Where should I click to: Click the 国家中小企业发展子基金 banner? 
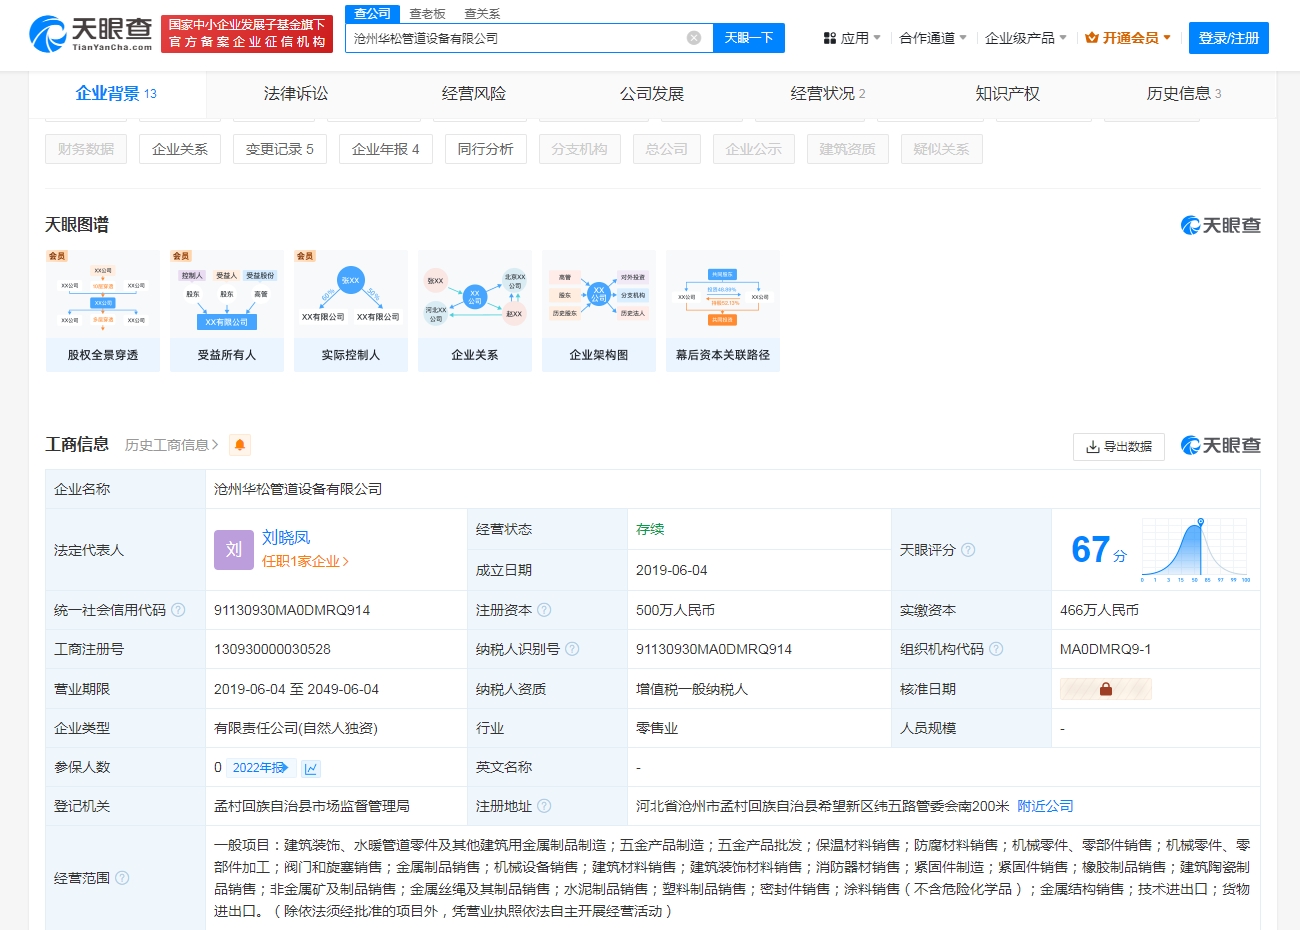click(247, 33)
